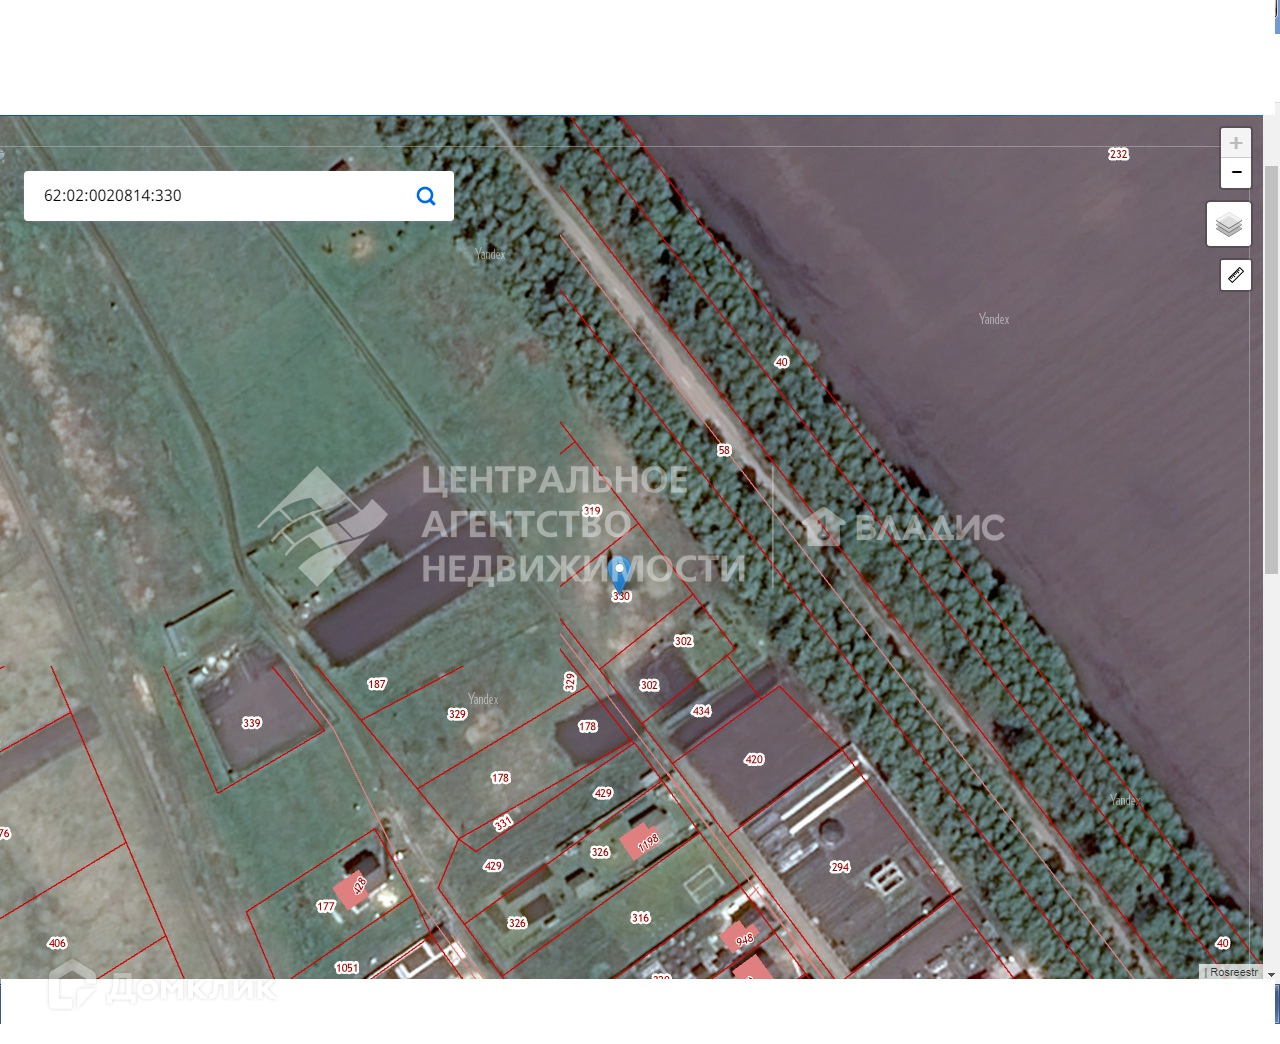Select parcel label 316
Viewport: 1280px width, 1044px height.
[640, 917]
